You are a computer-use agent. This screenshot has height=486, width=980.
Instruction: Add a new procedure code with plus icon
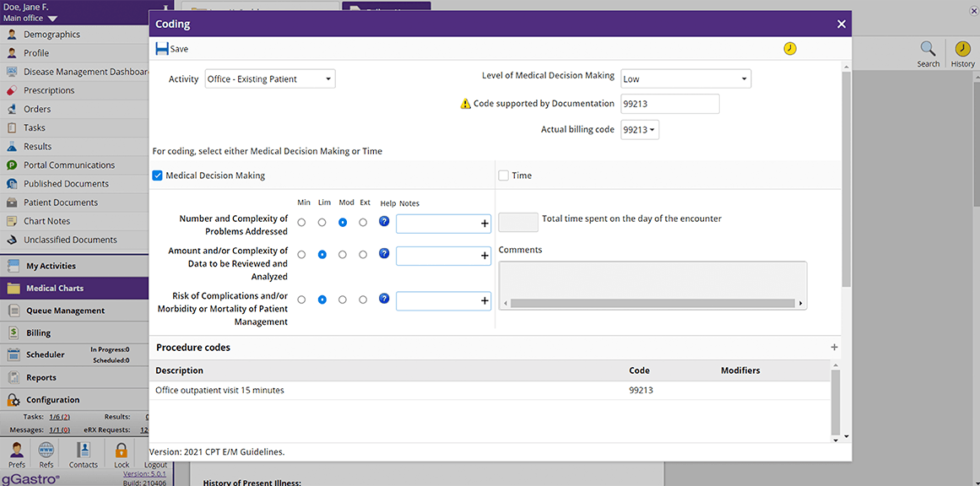point(834,348)
